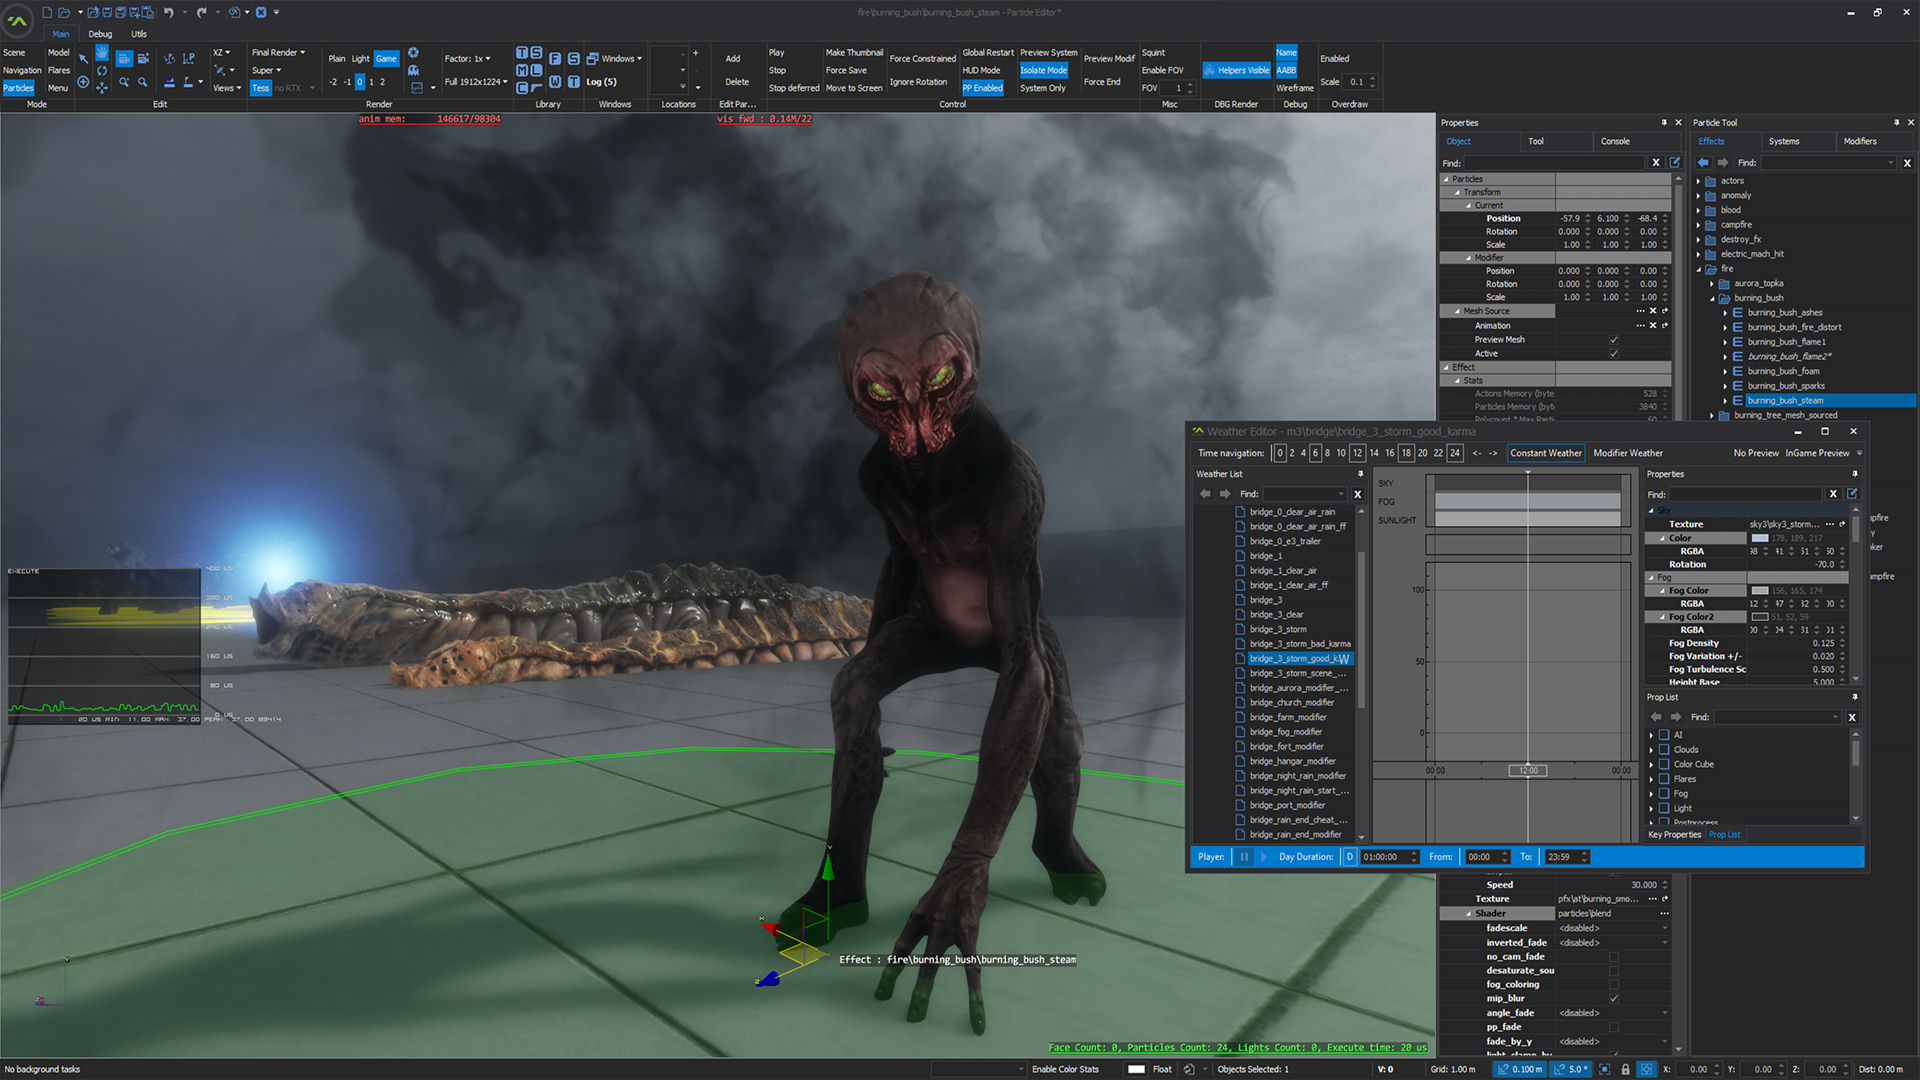Enable the Flares prop checkbox
Image resolution: width=1920 pixels, height=1080 pixels.
coord(1664,779)
